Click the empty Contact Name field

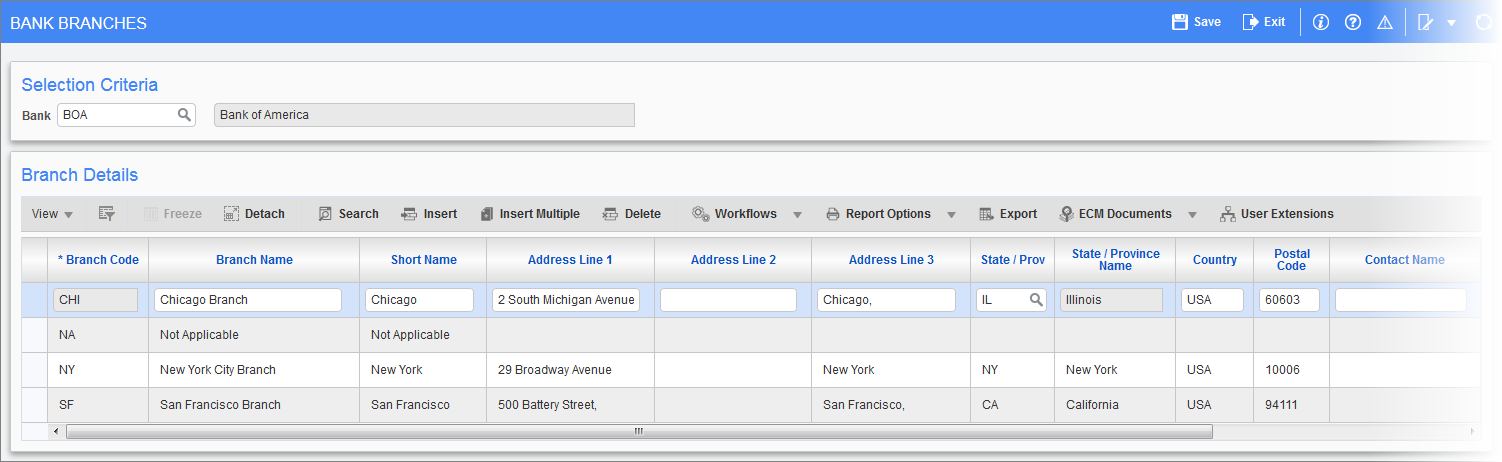click(1401, 300)
